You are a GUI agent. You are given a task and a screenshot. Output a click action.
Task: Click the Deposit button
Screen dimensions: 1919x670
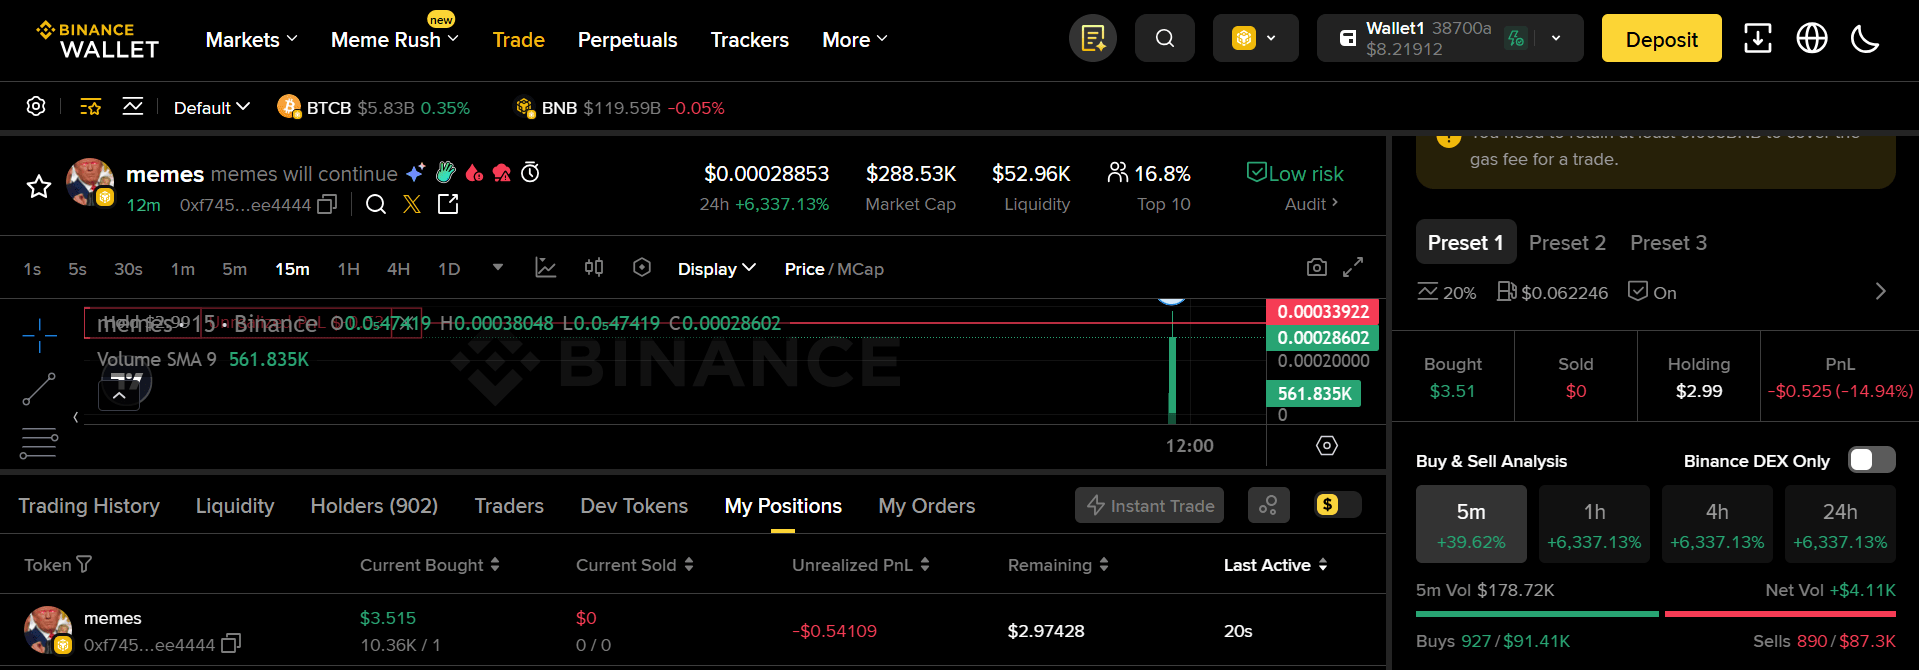click(x=1661, y=39)
